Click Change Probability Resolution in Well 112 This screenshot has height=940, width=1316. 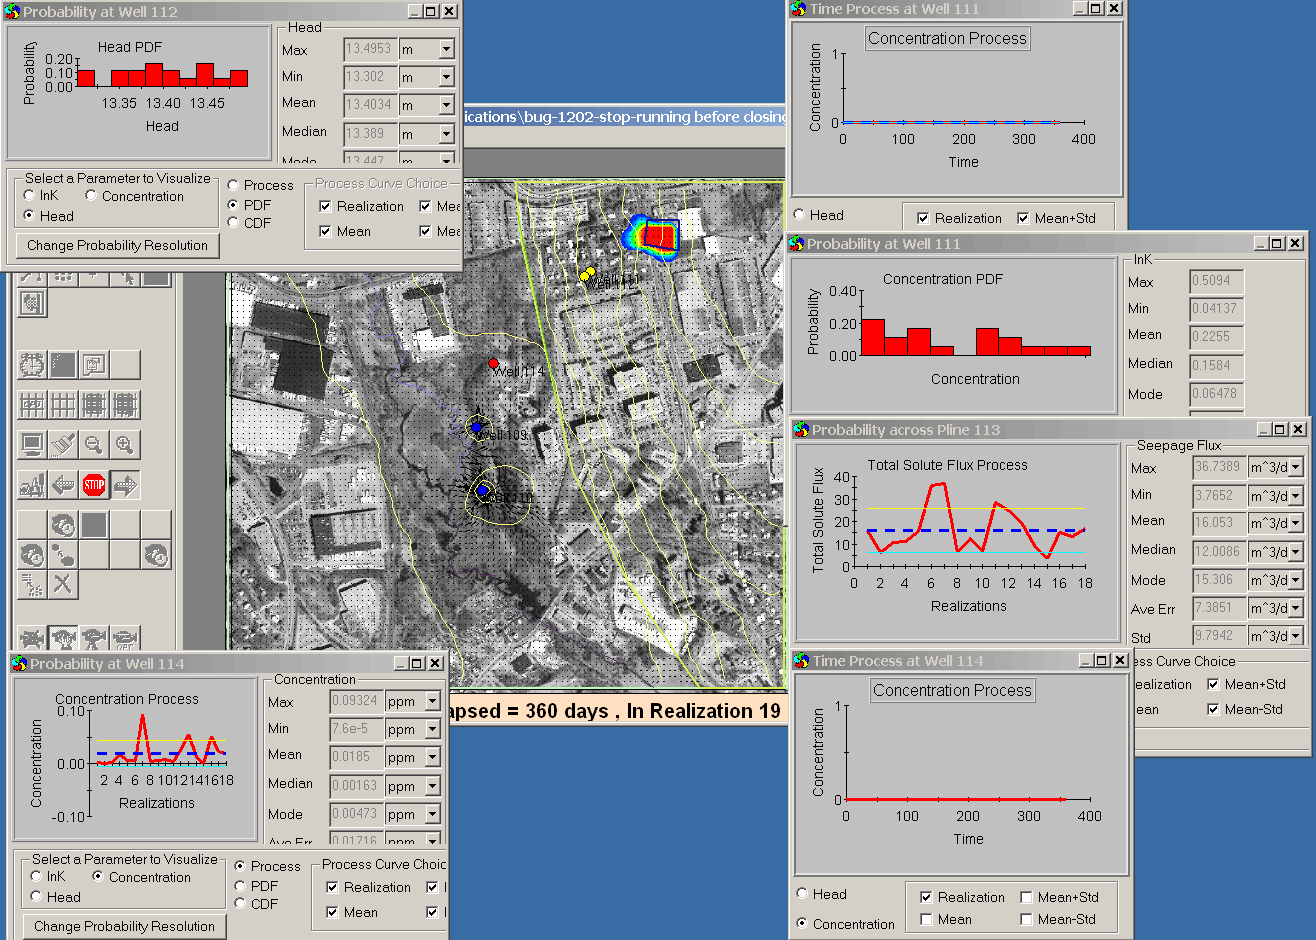click(117, 245)
